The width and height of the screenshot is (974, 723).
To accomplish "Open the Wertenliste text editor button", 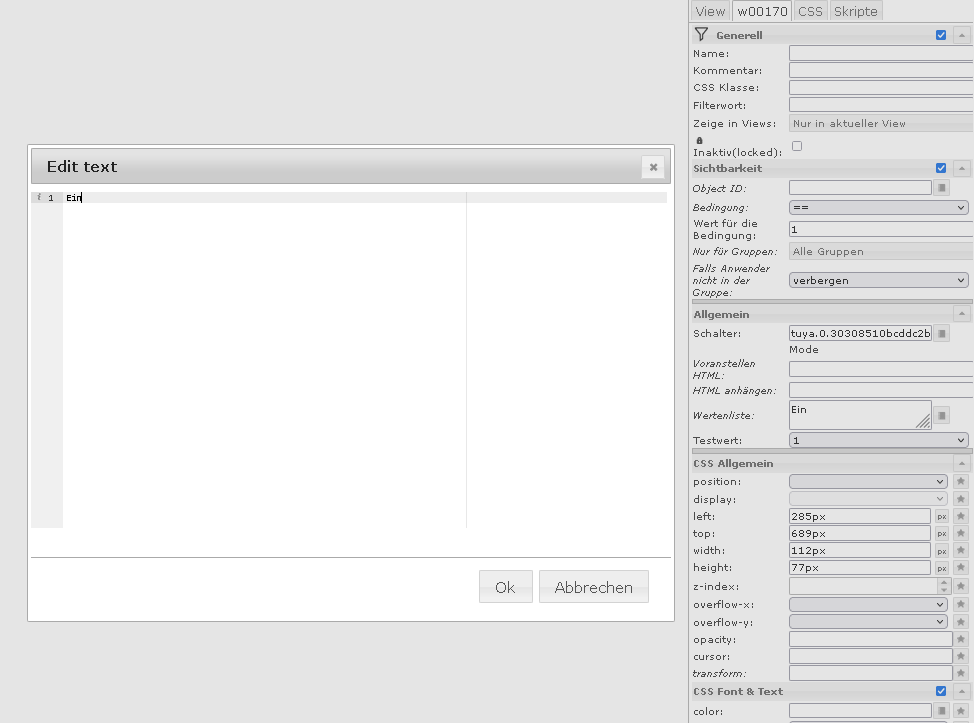I will [x=941, y=415].
